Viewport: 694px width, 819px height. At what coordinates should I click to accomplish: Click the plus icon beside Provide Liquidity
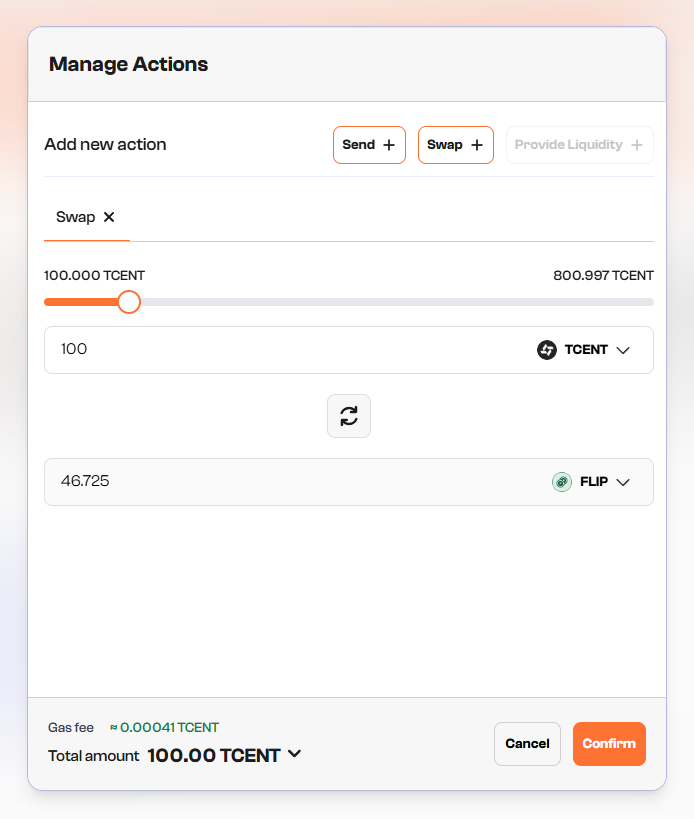(x=637, y=145)
